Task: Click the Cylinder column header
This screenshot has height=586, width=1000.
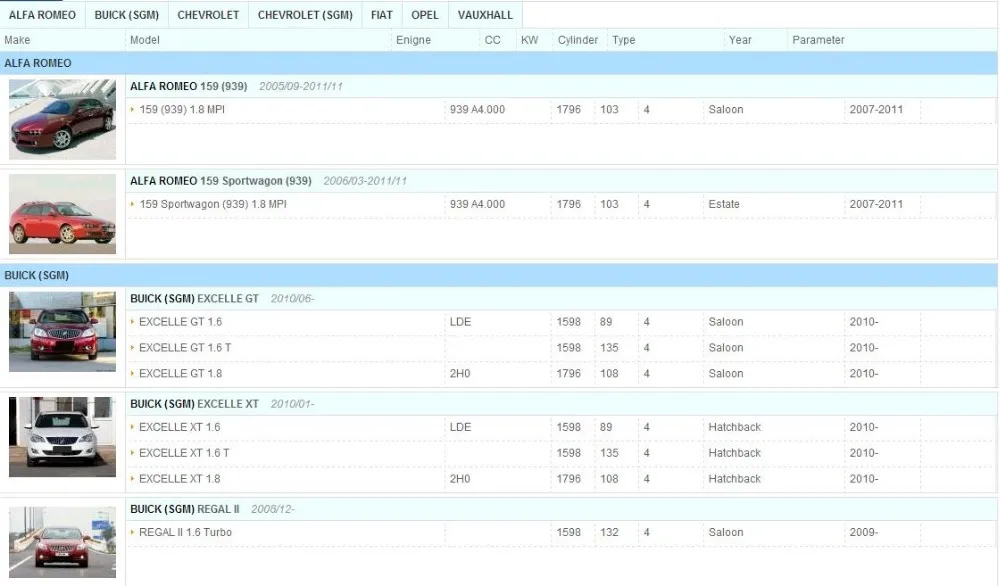Action: tap(578, 40)
